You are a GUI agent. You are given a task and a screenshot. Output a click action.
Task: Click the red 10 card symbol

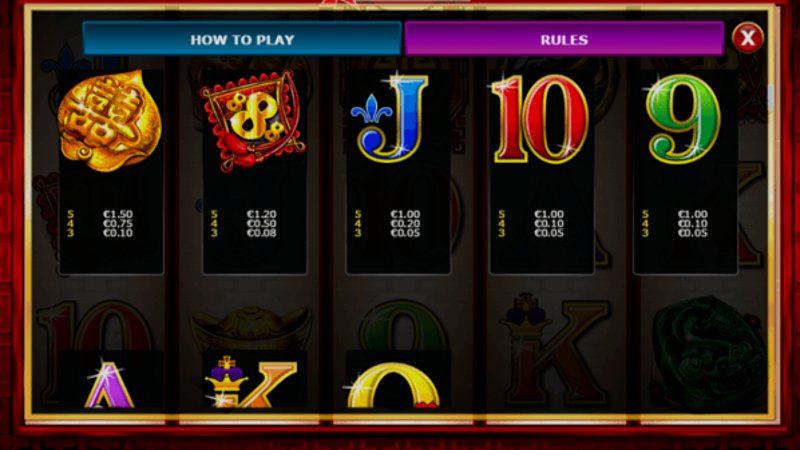point(540,118)
